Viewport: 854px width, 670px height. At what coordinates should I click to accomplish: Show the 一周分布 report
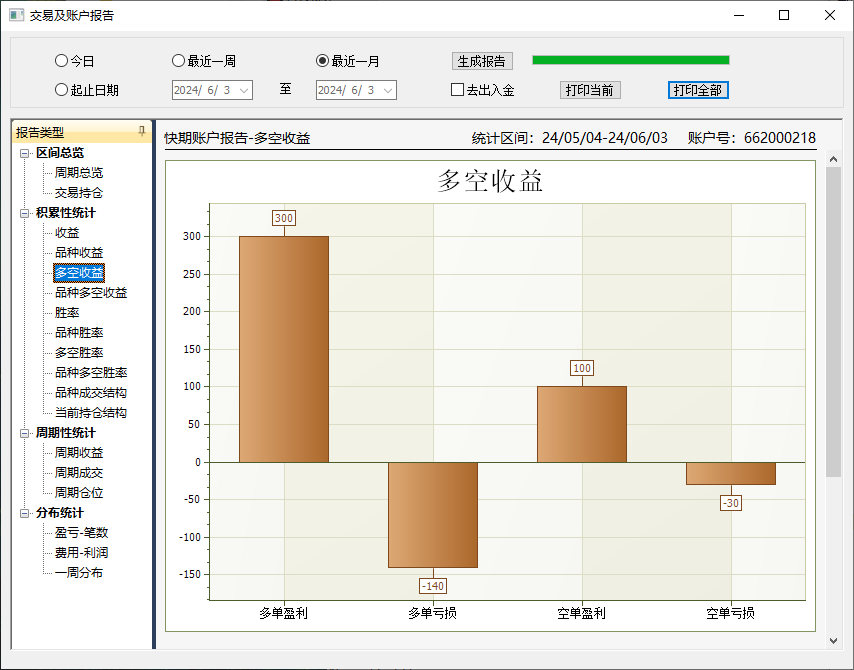pos(79,573)
